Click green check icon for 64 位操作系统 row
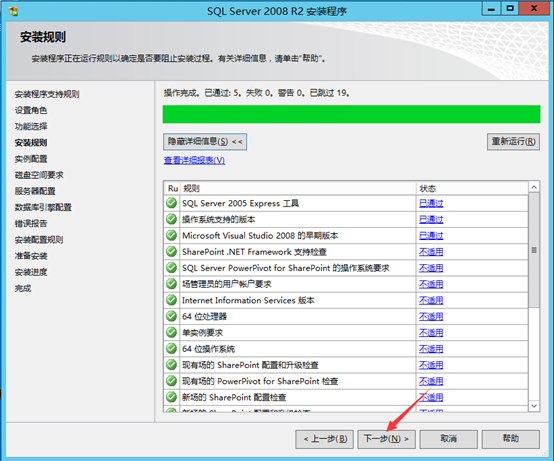The width and height of the screenshot is (554, 461). pyautogui.click(x=171, y=349)
